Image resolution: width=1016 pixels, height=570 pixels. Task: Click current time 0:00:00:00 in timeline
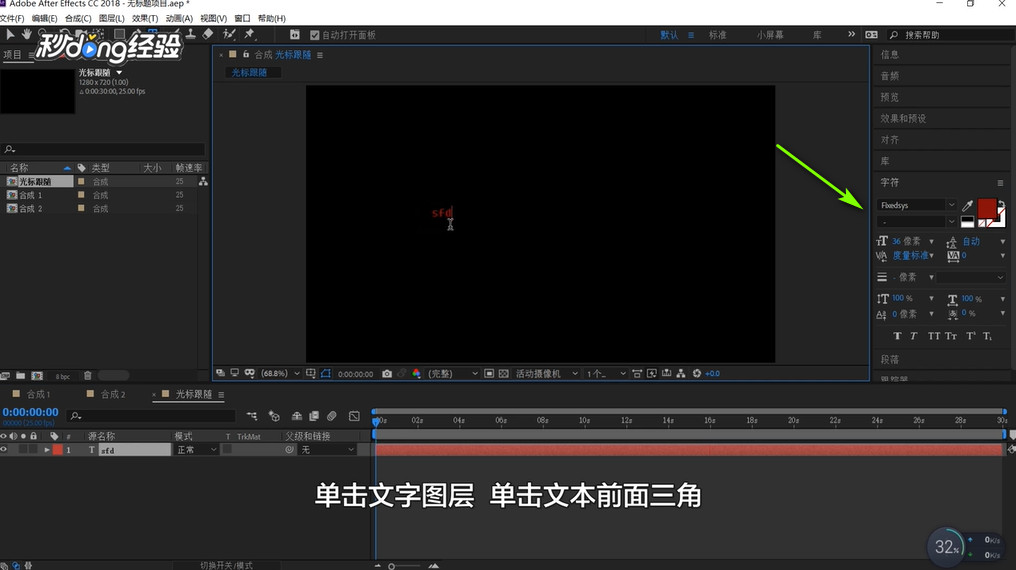[30, 412]
